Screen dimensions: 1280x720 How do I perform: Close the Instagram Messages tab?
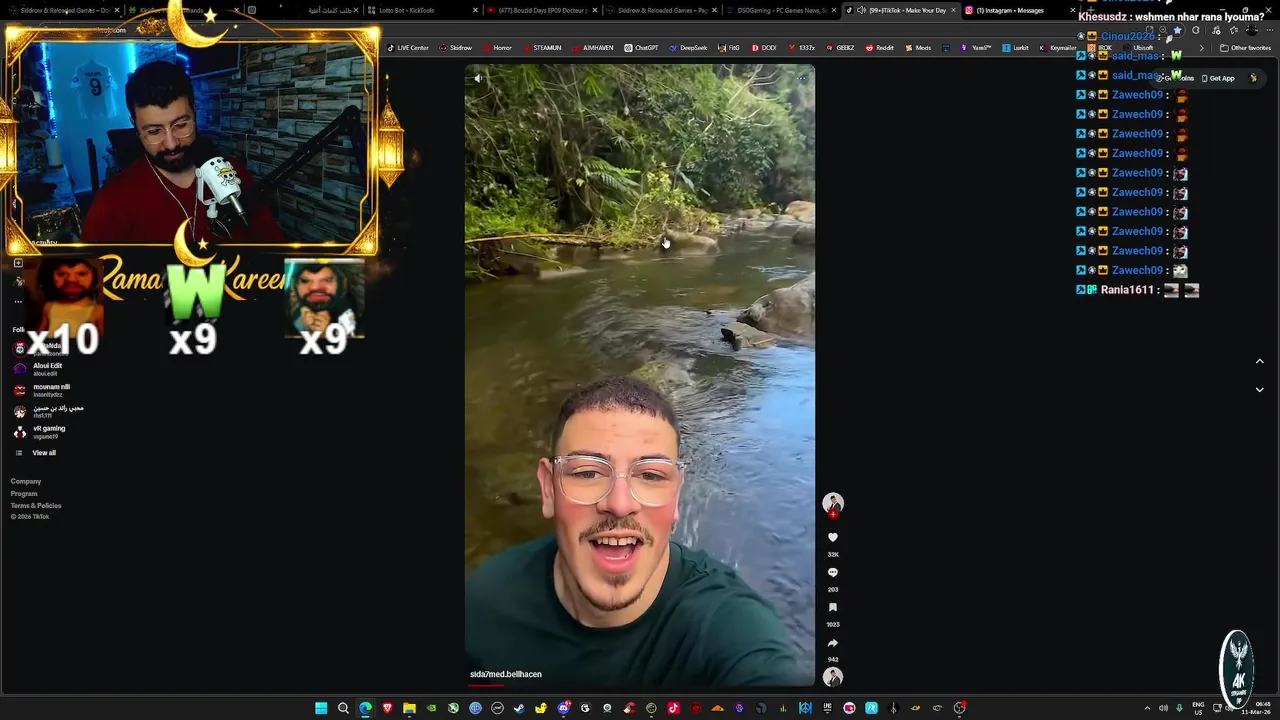point(1072,10)
